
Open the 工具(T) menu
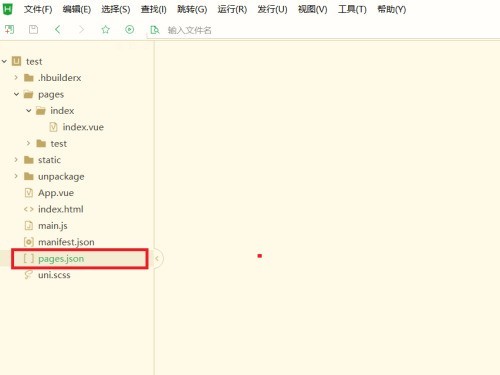(x=352, y=9)
